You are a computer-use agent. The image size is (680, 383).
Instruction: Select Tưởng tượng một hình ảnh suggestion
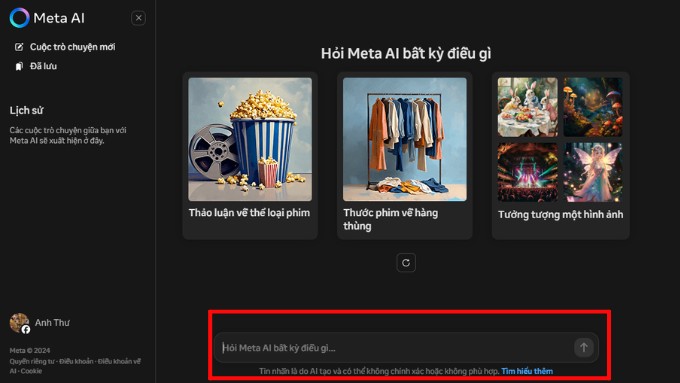click(560, 215)
